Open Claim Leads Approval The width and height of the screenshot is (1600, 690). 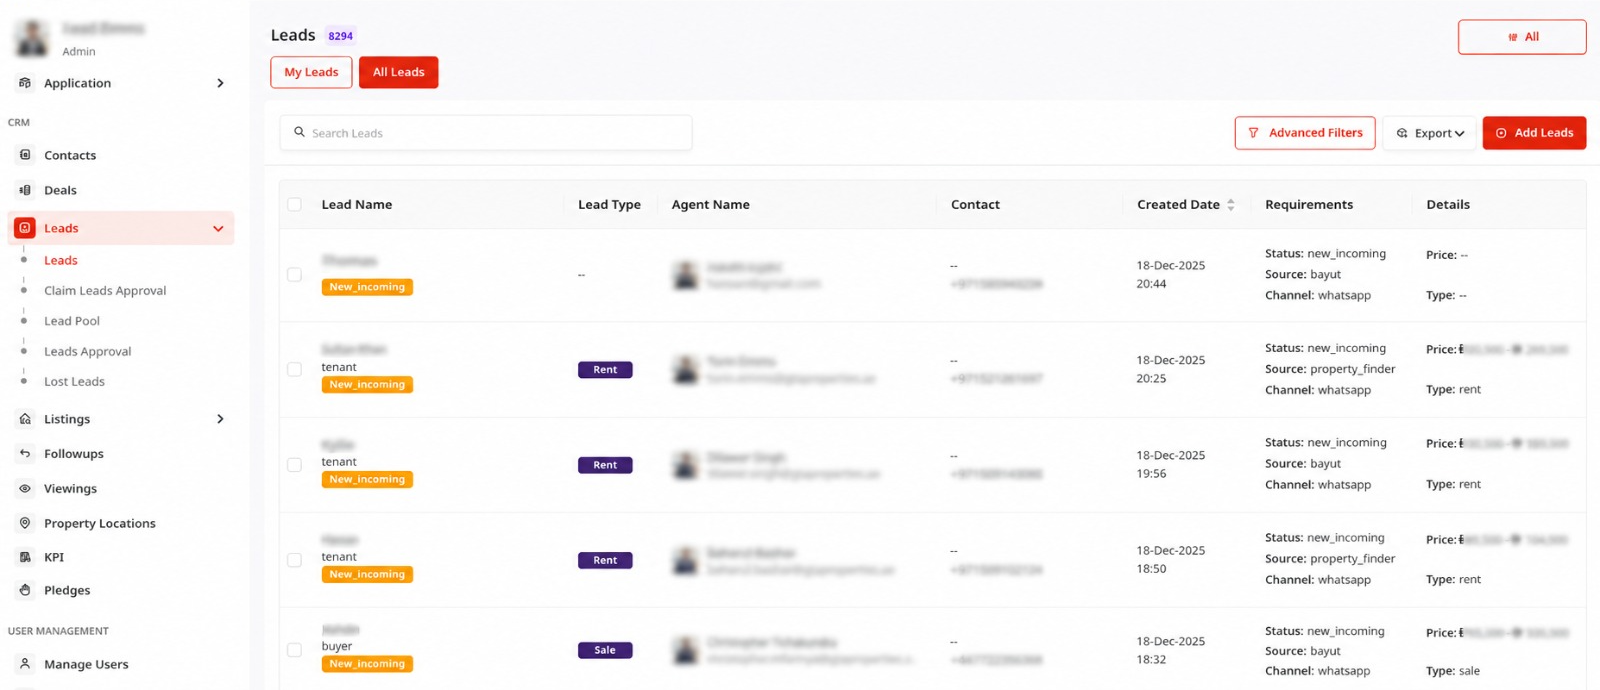(x=105, y=291)
